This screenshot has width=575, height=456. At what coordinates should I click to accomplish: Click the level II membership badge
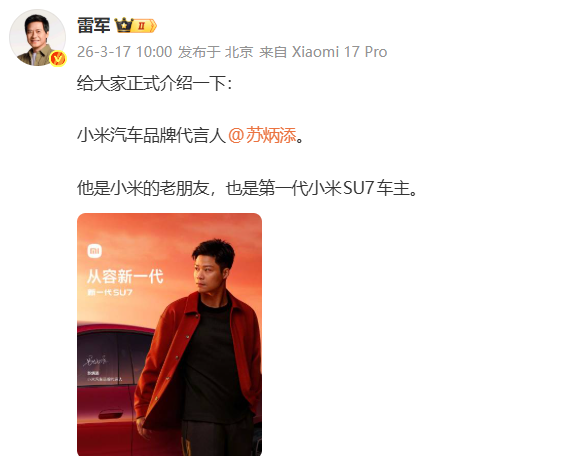pyautogui.click(x=145, y=26)
